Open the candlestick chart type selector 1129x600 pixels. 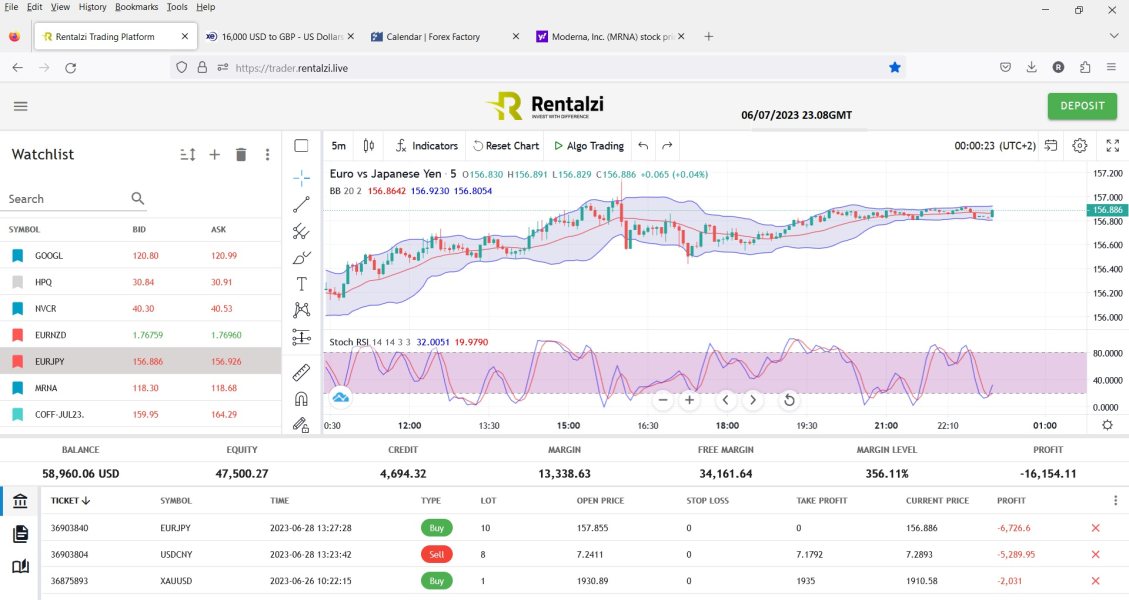369,146
